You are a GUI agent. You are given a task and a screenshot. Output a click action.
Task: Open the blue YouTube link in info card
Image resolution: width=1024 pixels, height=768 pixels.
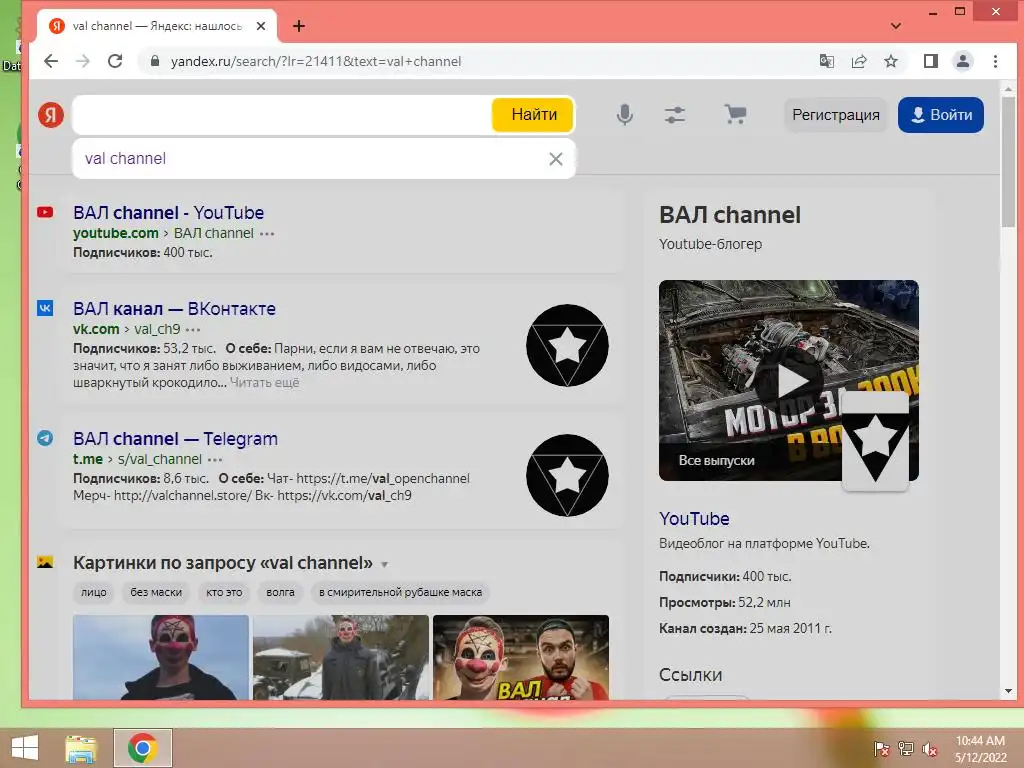(x=694, y=519)
